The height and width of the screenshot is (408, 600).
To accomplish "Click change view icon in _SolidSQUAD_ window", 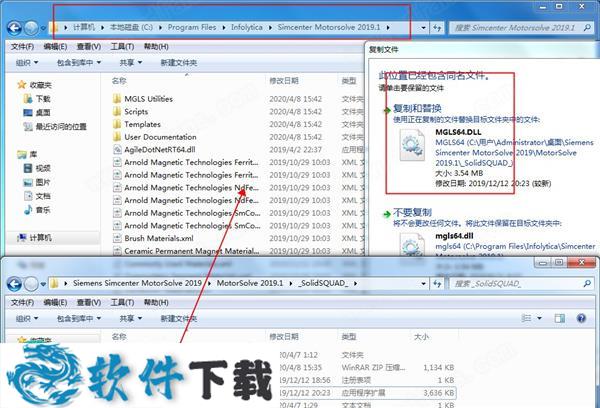I will [x=527, y=318].
